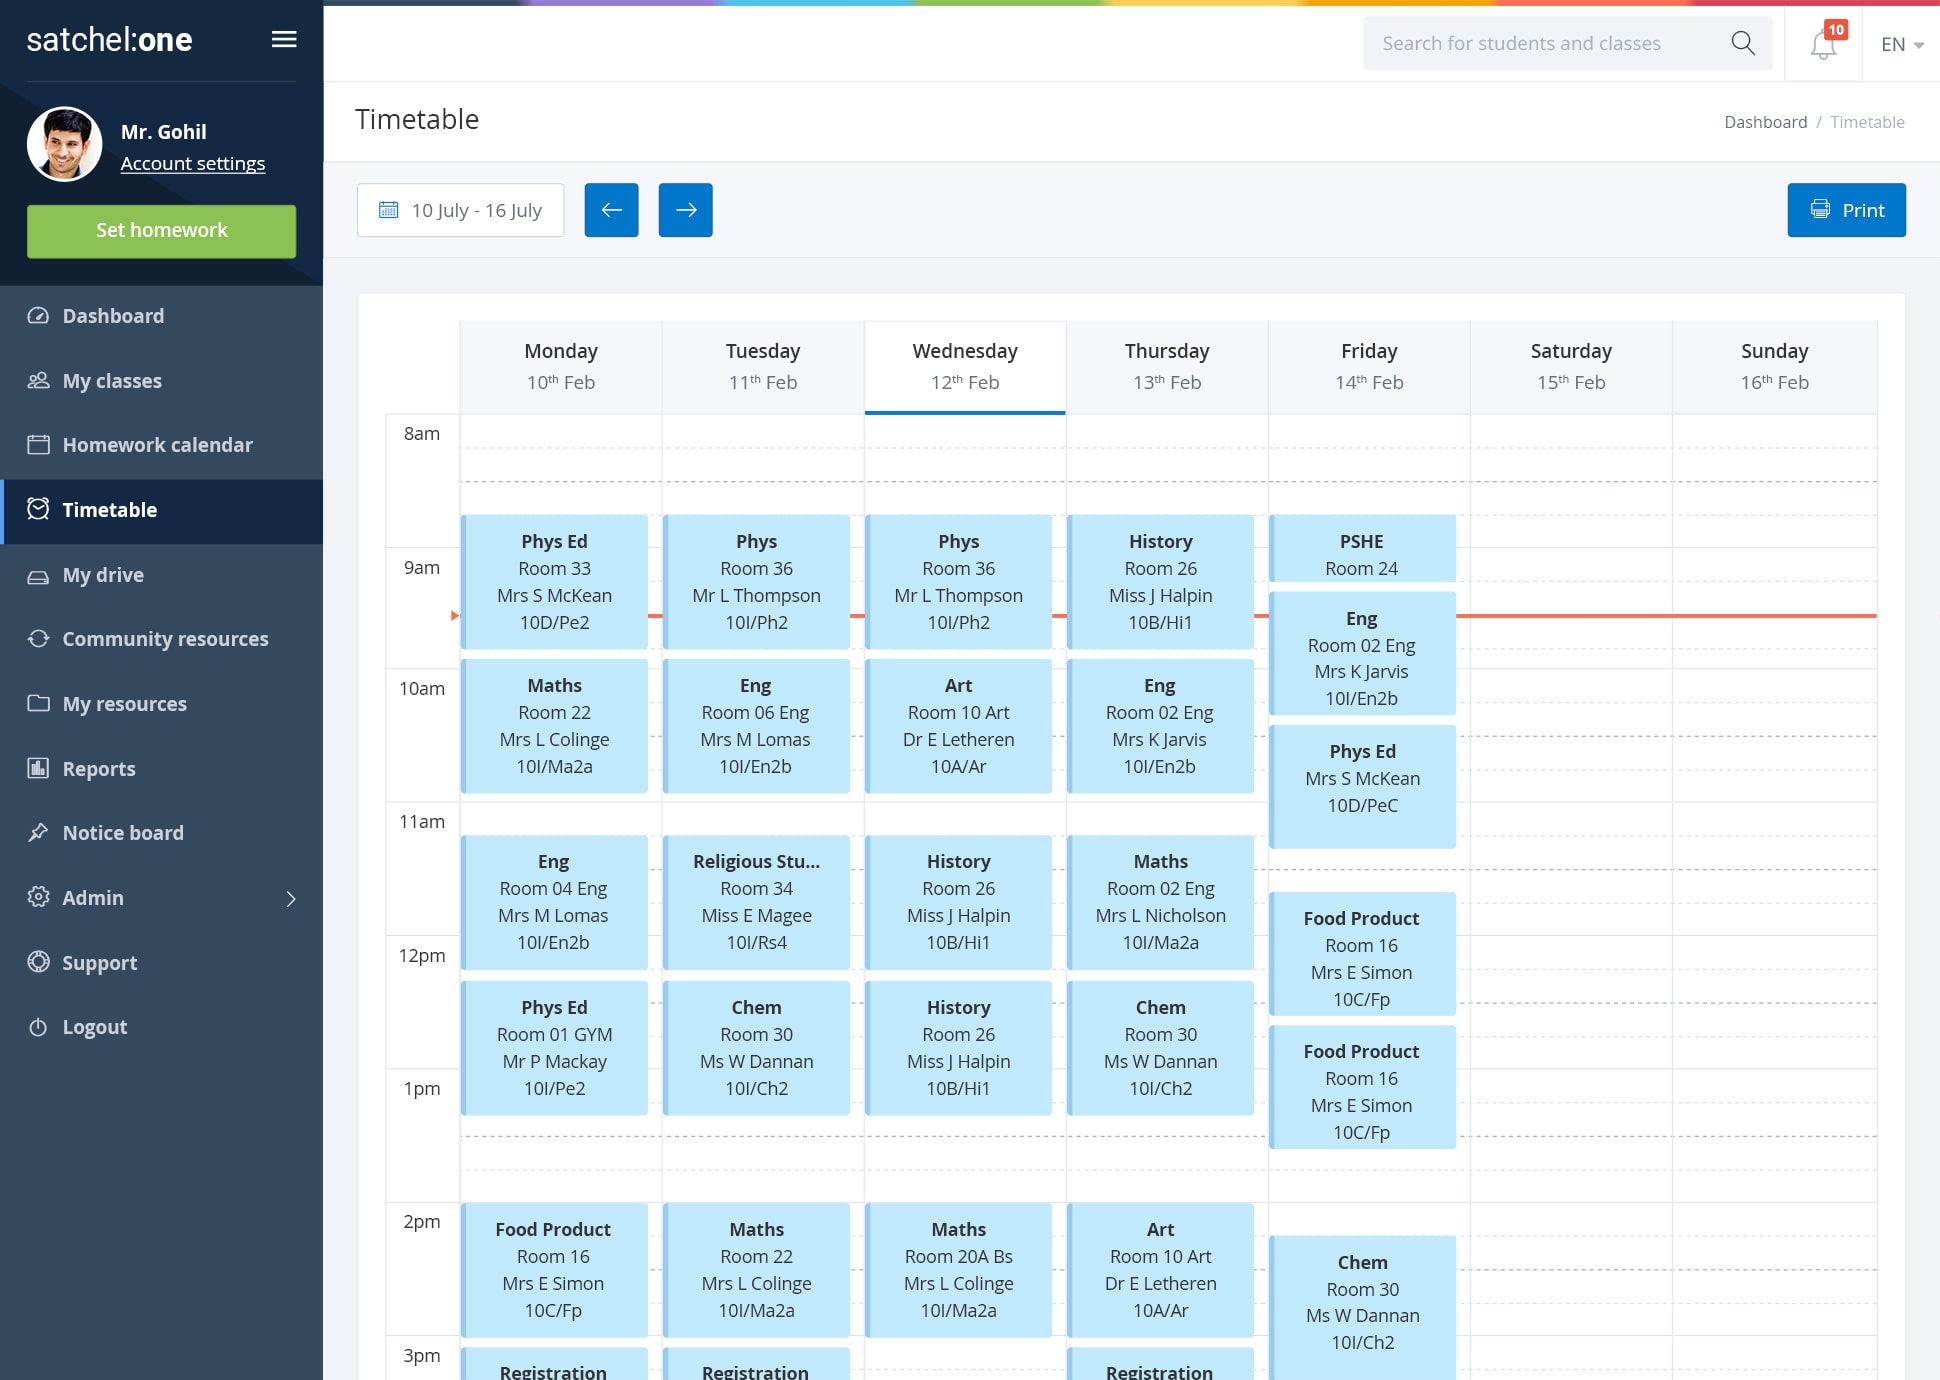Click the Reports chart icon
The height and width of the screenshot is (1380, 1940).
click(38, 768)
